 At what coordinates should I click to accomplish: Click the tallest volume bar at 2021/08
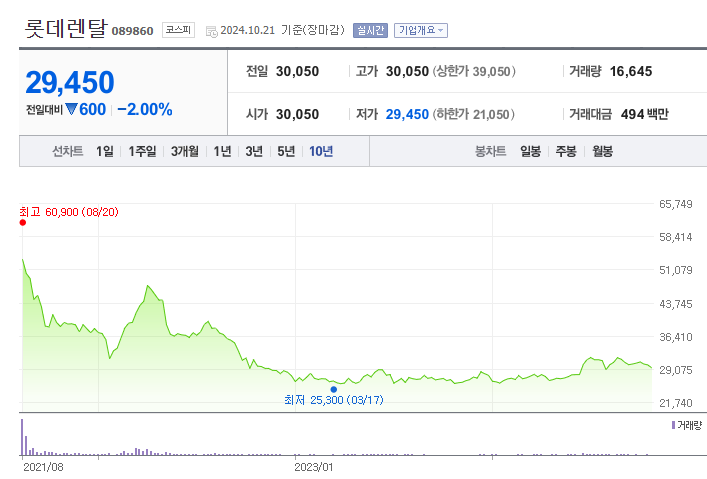click(x=22, y=437)
